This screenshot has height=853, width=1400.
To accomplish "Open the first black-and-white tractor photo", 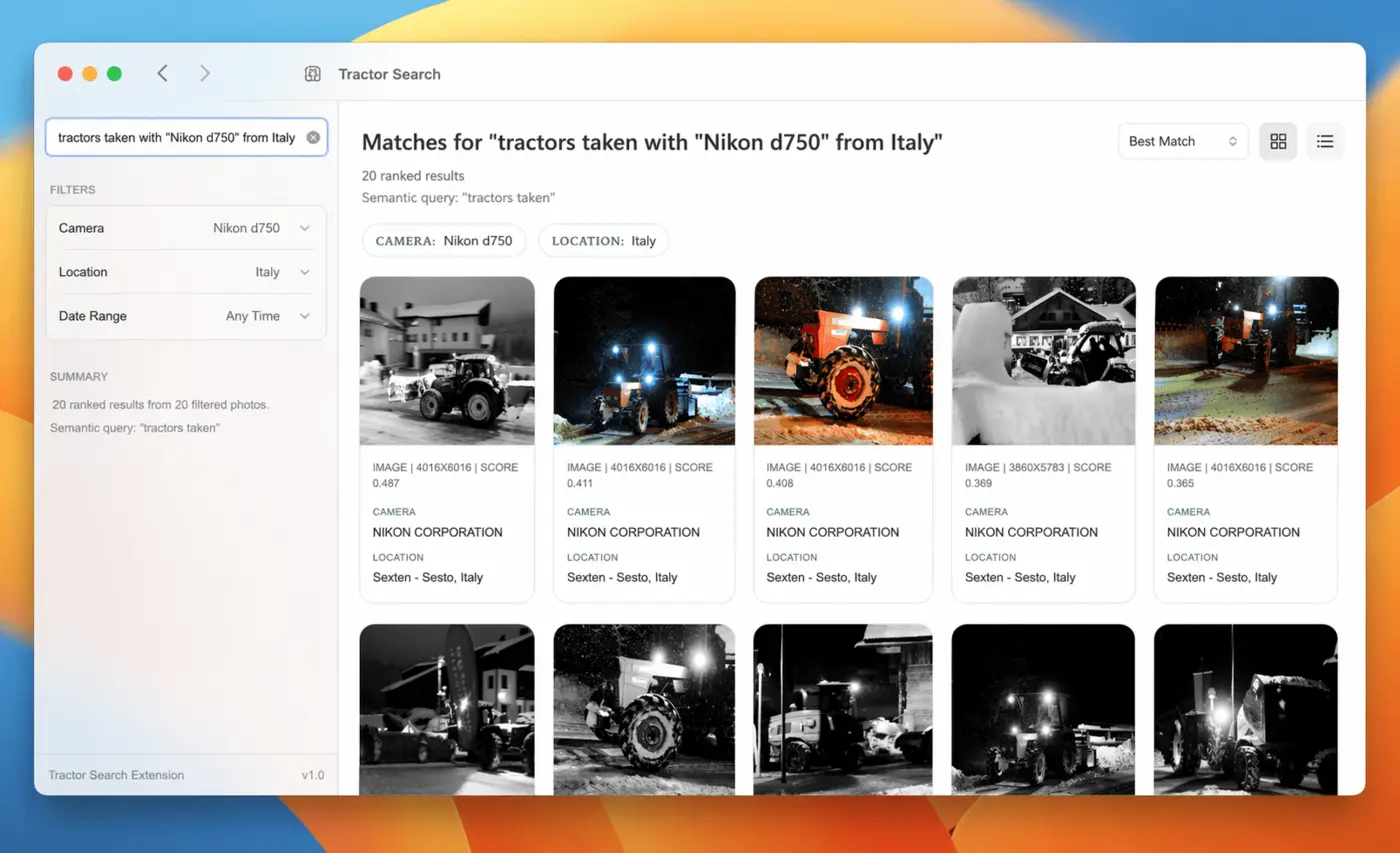I will click(447, 361).
